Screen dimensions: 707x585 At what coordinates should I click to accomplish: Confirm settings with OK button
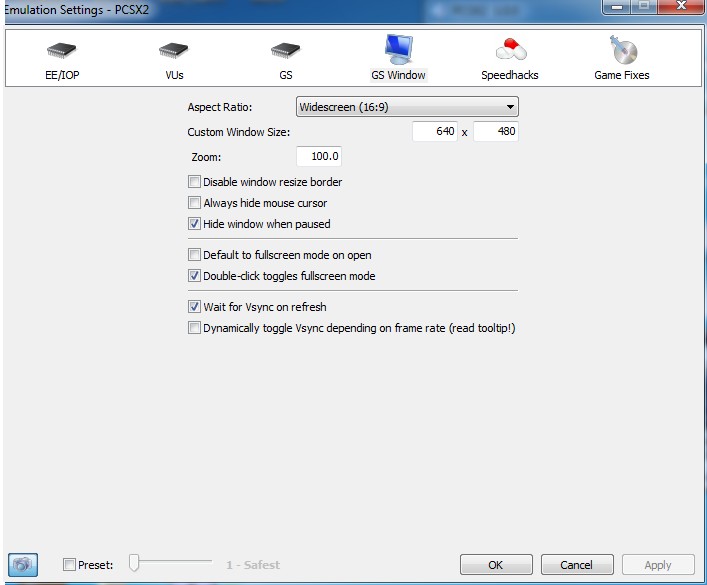pos(496,565)
